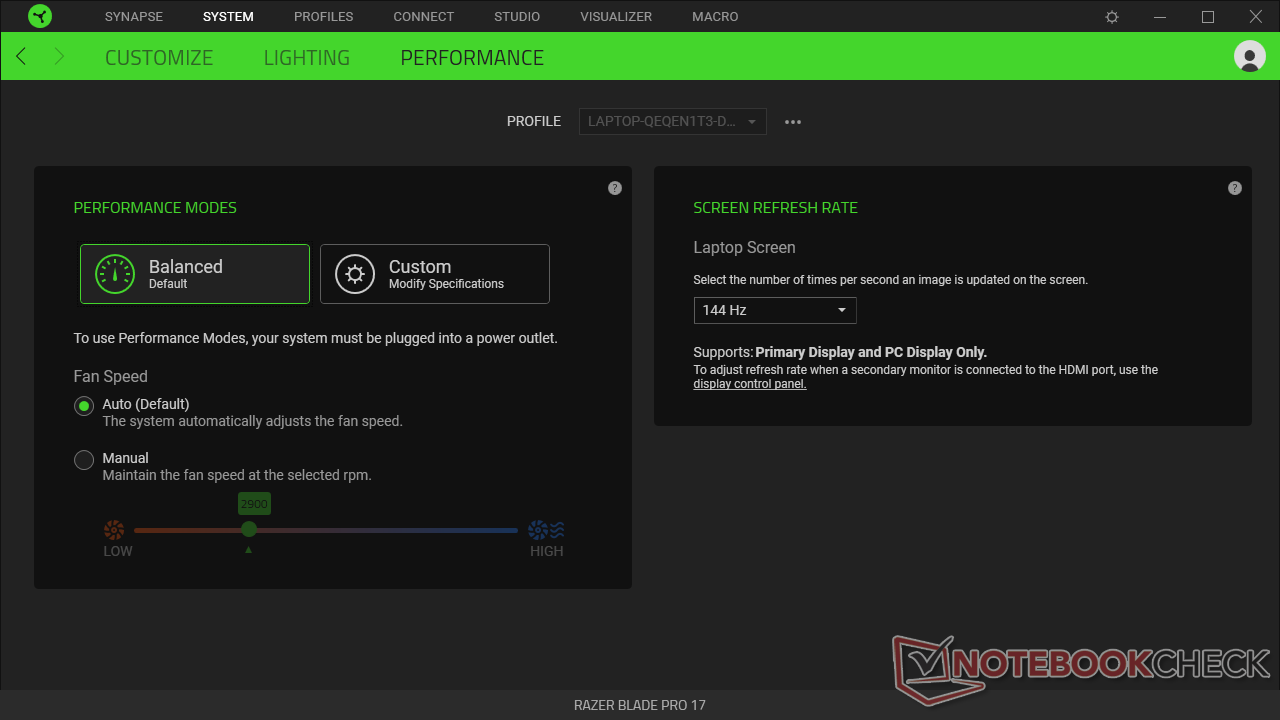This screenshot has height=720, width=1280.
Task: Click help icon in Performance Modes panel
Action: pos(615,188)
